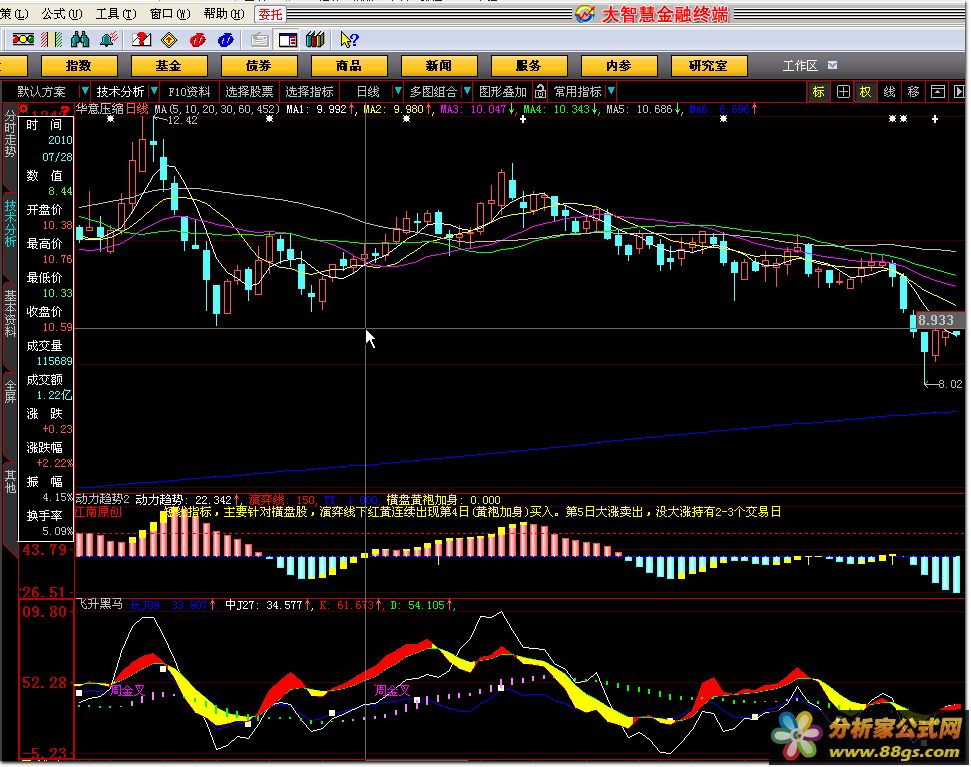Click the 飞升黑马 indicator name
The height and width of the screenshot is (767, 971).
coord(99,604)
